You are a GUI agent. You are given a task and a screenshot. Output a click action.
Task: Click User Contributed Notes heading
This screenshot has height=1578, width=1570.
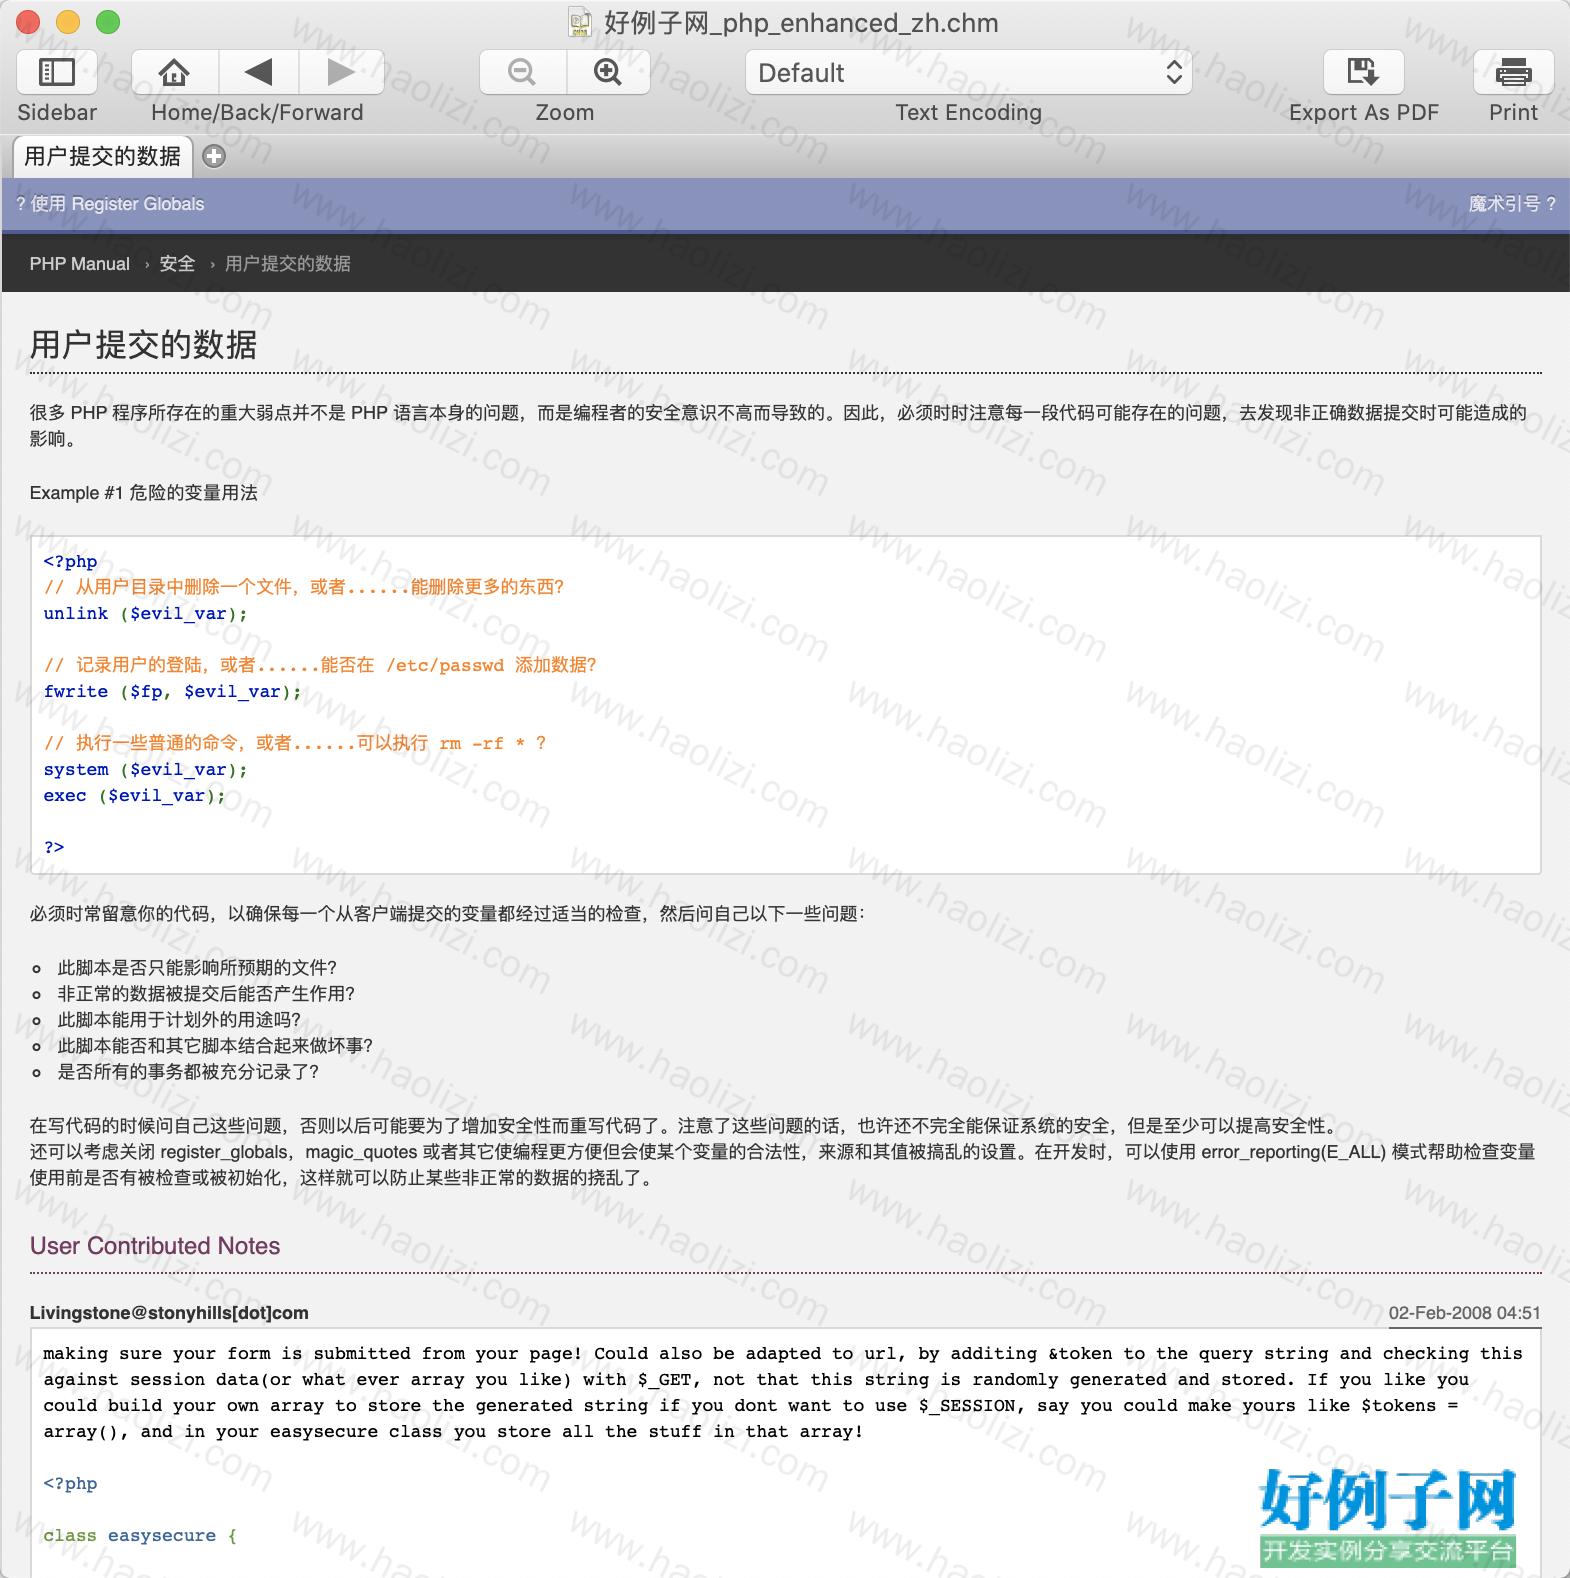(155, 1246)
